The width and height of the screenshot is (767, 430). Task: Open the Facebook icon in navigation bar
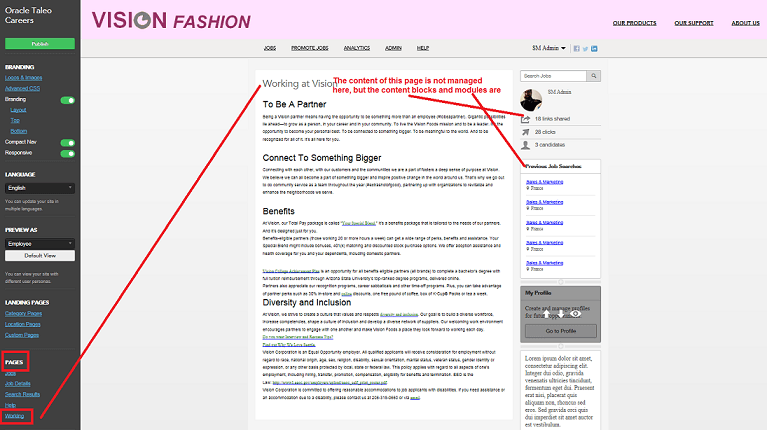click(x=577, y=48)
